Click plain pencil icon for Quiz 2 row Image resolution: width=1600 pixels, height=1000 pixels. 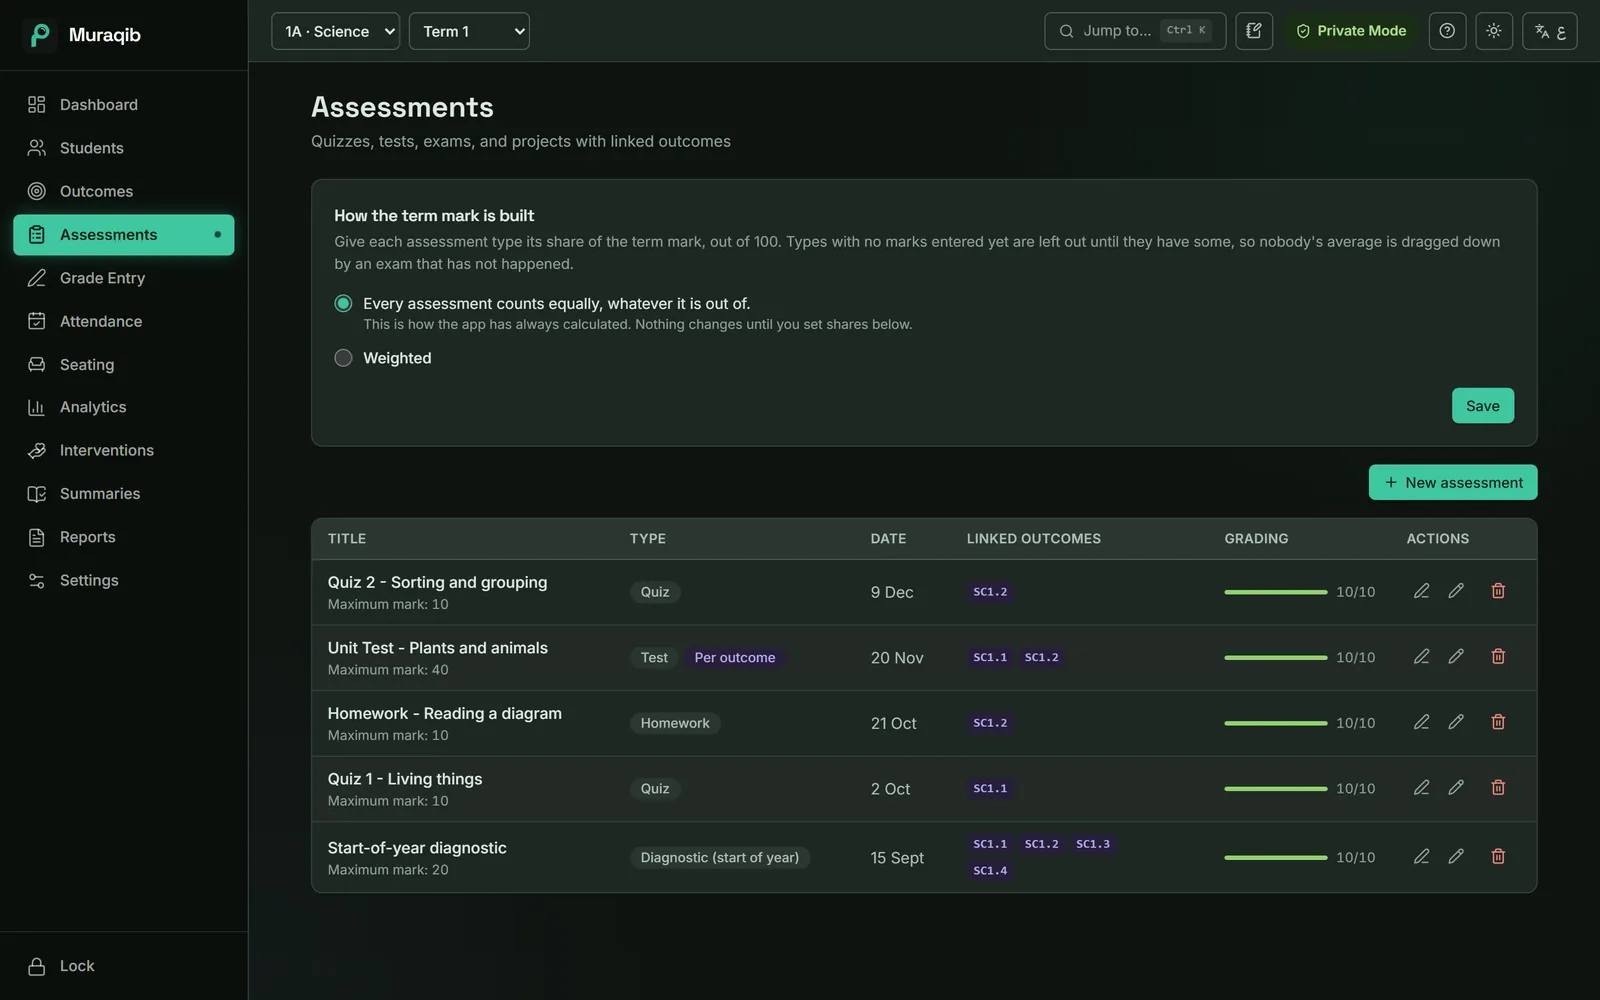point(1456,591)
